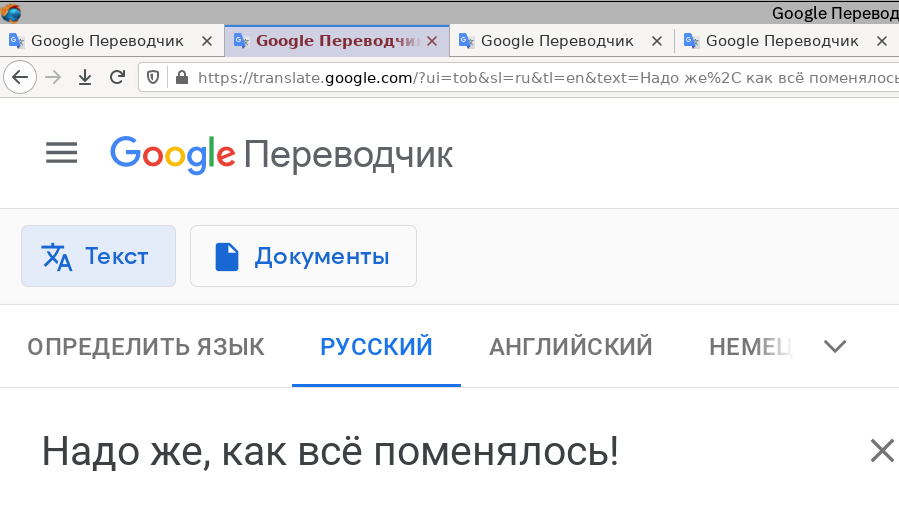Clear source text with the X
This screenshot has height=529, width=899.
[x=882, y=450]
